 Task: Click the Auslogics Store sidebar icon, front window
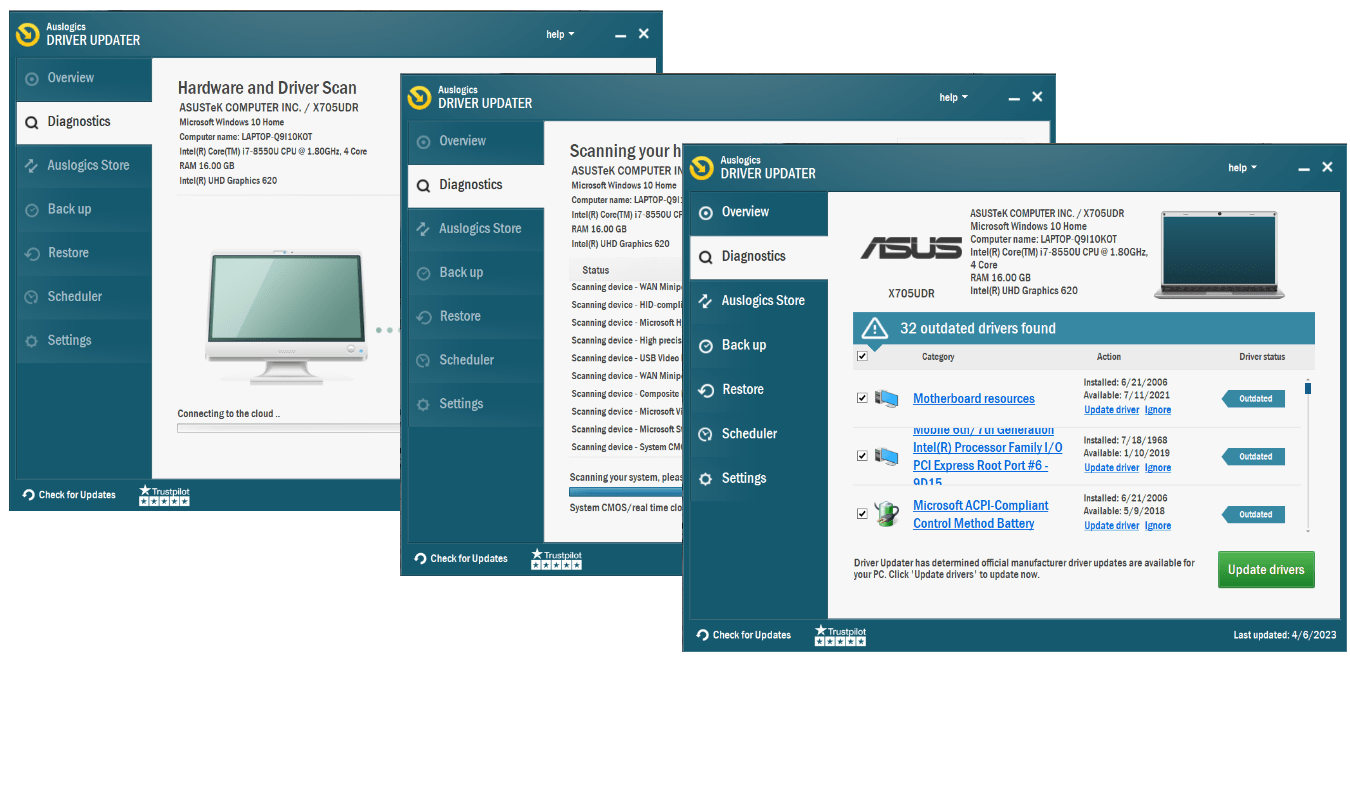pyautogui.click(x=706, y=301)
